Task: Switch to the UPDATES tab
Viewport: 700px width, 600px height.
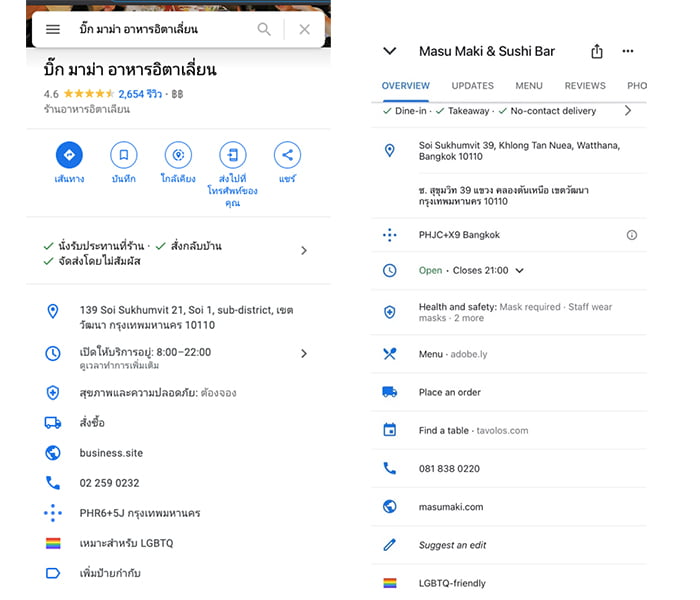Action: 472,86
